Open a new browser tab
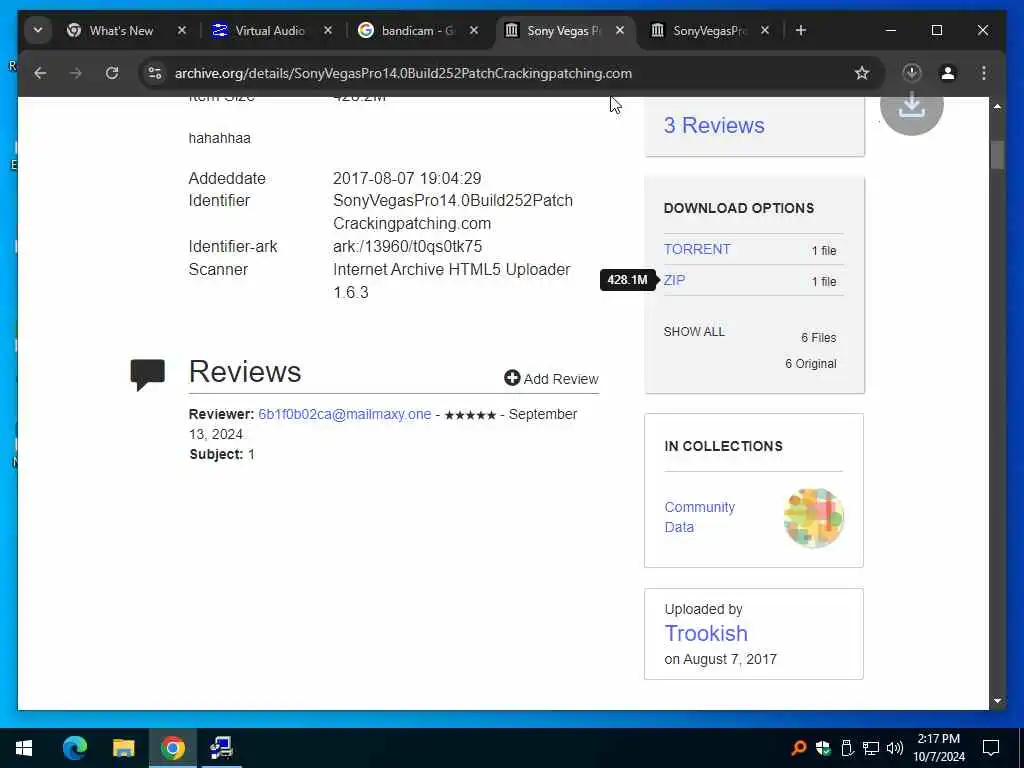Screen dimensions: 1024x768 click(x=801, y=31)
